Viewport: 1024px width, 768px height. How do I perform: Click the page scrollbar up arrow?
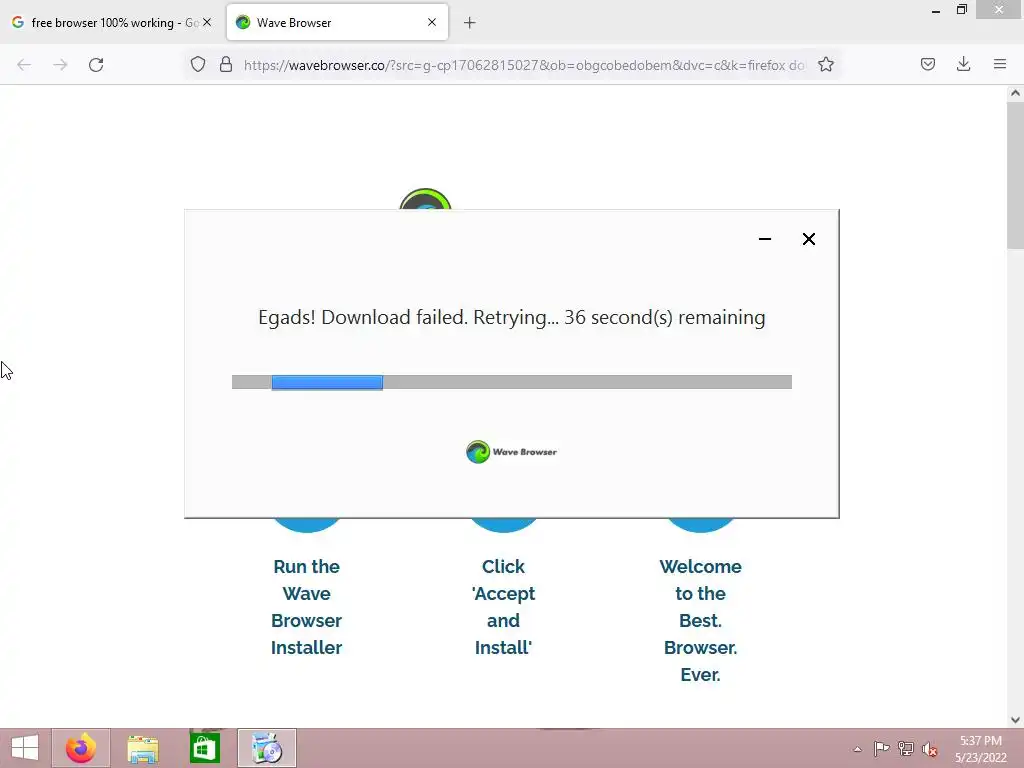[1015, 93]
